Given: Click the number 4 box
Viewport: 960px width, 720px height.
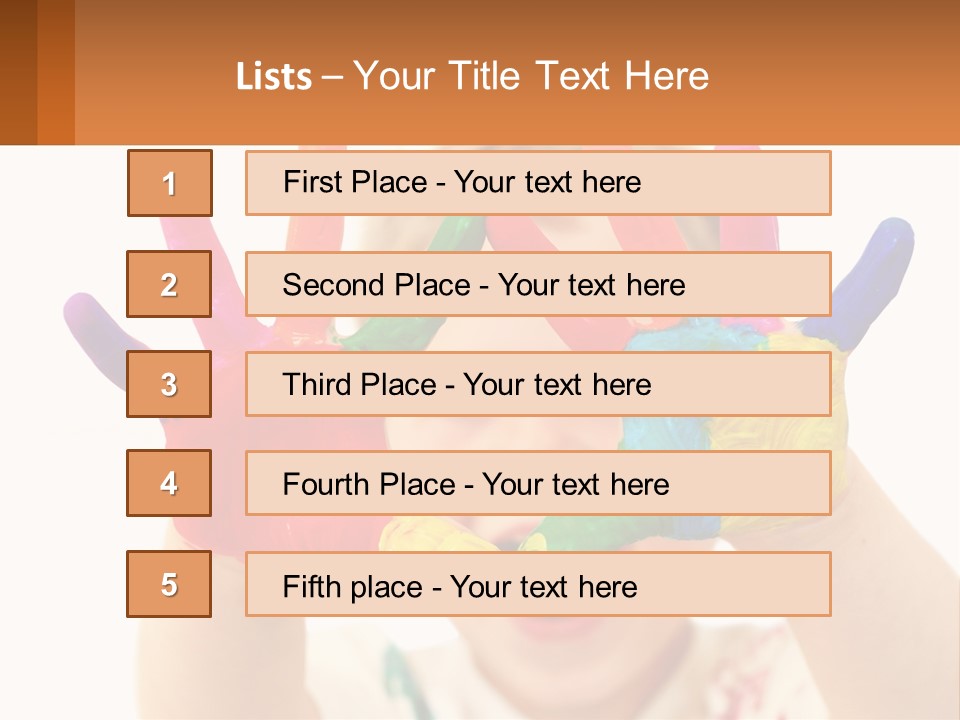Looking at the screenshot, I should (x=169, y=484).
